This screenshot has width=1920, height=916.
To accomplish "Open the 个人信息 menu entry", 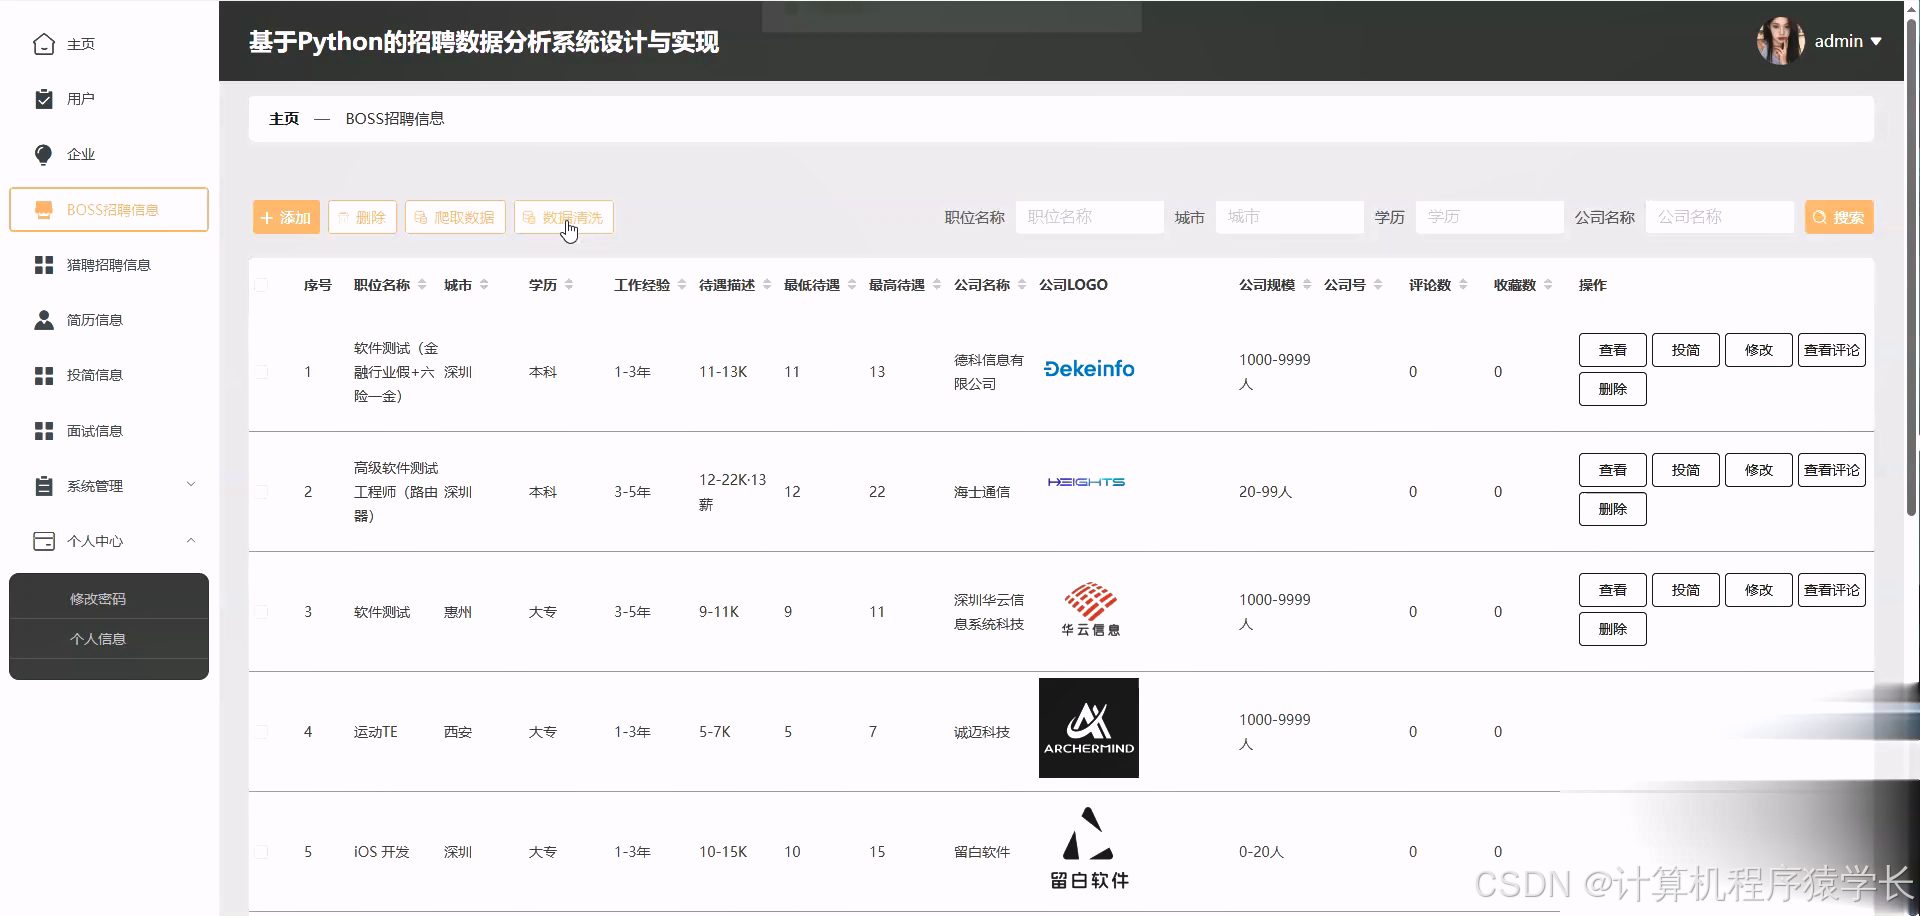I will click(98, 638).
